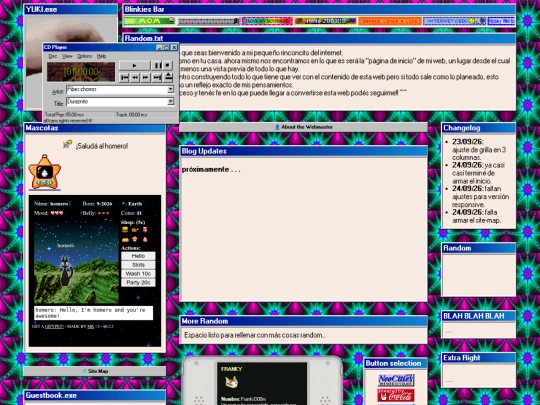Click the pet's speech message box

click(x=93, y=313)
